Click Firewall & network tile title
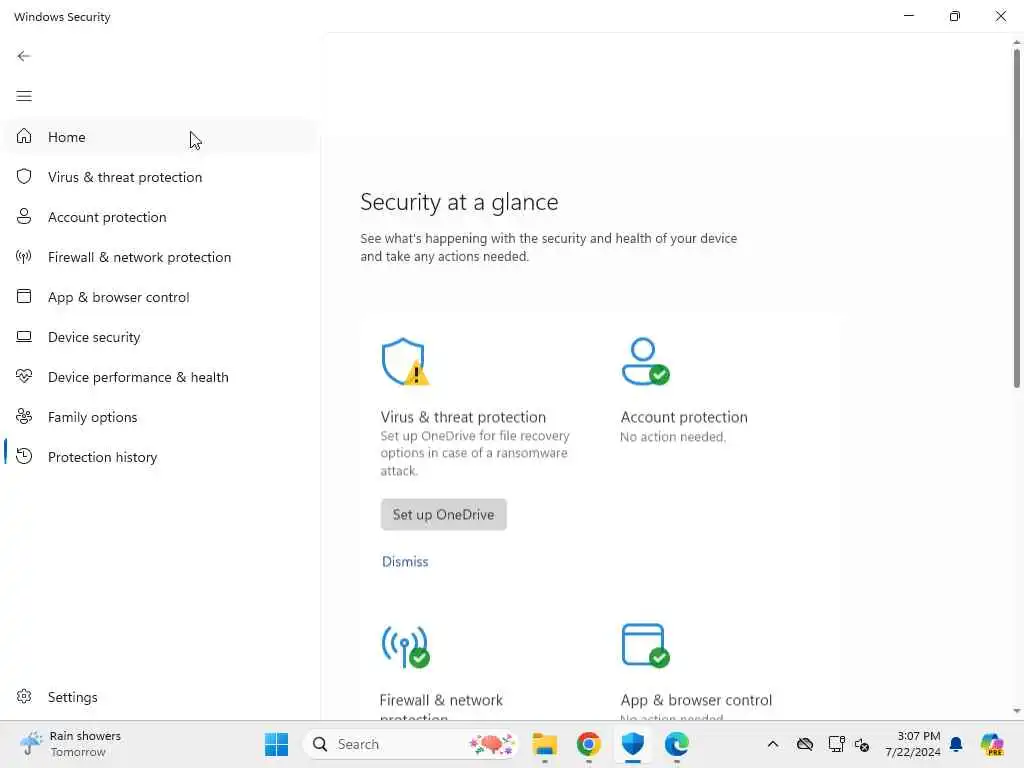The width and height of the screenshot is (1024, 768). pyautogui.click(x=441, y=707)
